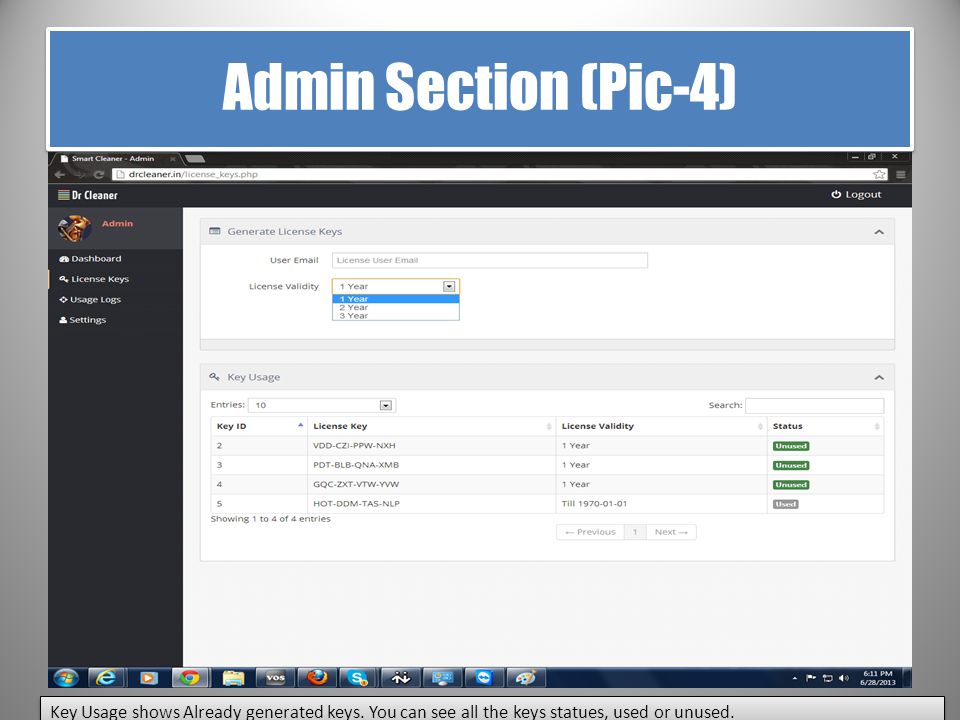Image resolution: width=960 pixels, height=720 pixels.
Task: Open a new browser tab
Action: point(195,159)
